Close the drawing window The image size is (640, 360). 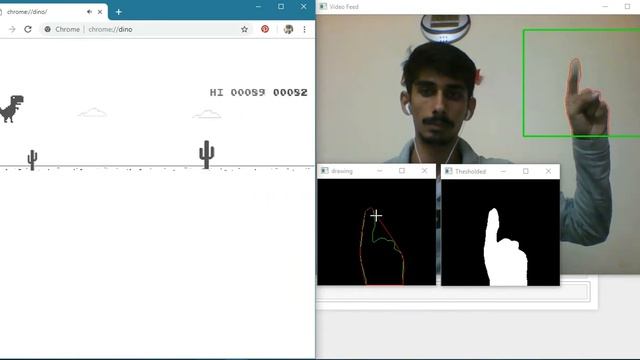(424, 171)
